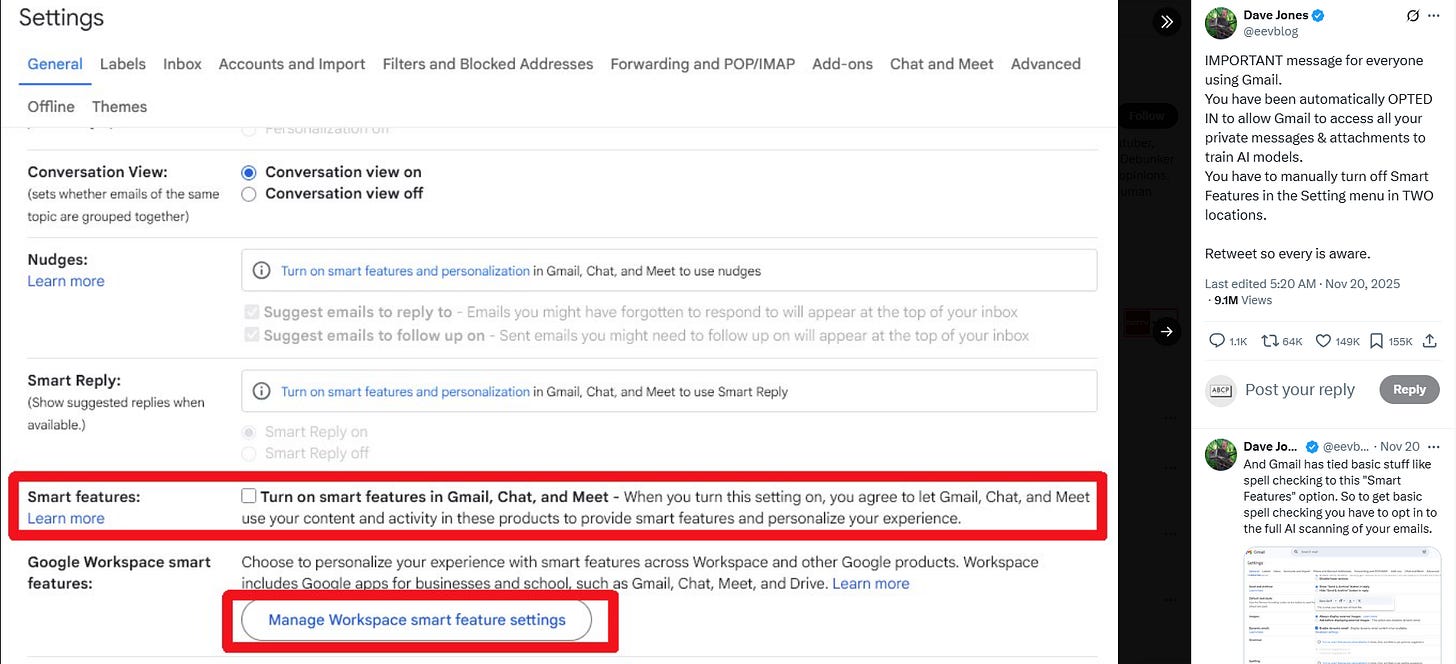Viewport: 1456px width, 664px height.
Task: Click the reply comment icon
Action: [x=1217, y=341]
